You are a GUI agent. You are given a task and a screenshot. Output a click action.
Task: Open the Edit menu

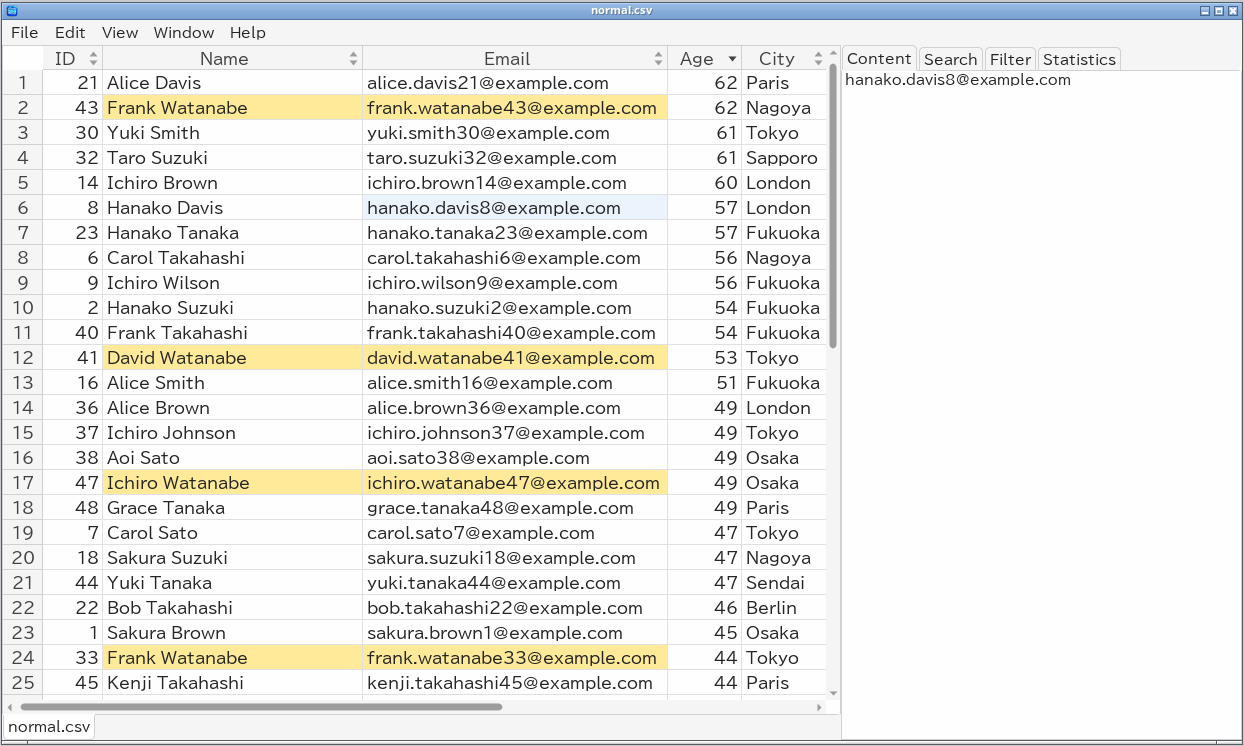(70, 32)
